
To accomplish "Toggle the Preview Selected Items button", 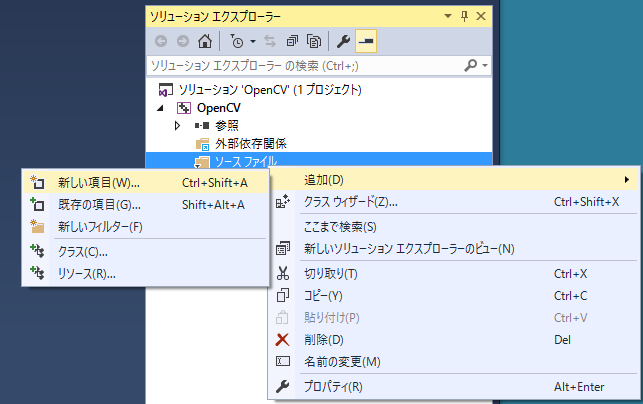I will coord(367,42).
